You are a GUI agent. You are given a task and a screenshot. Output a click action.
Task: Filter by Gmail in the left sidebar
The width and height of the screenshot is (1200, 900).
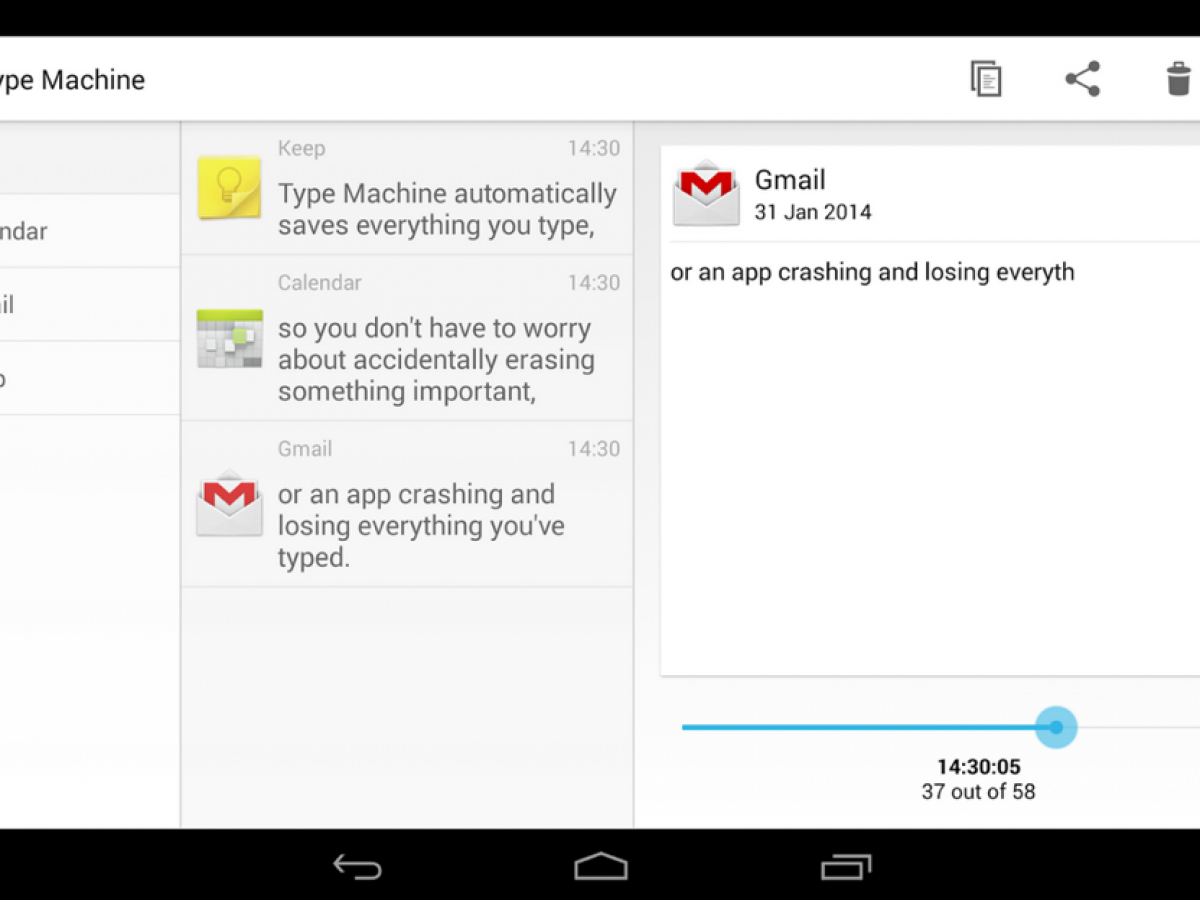tap(40, 304)
